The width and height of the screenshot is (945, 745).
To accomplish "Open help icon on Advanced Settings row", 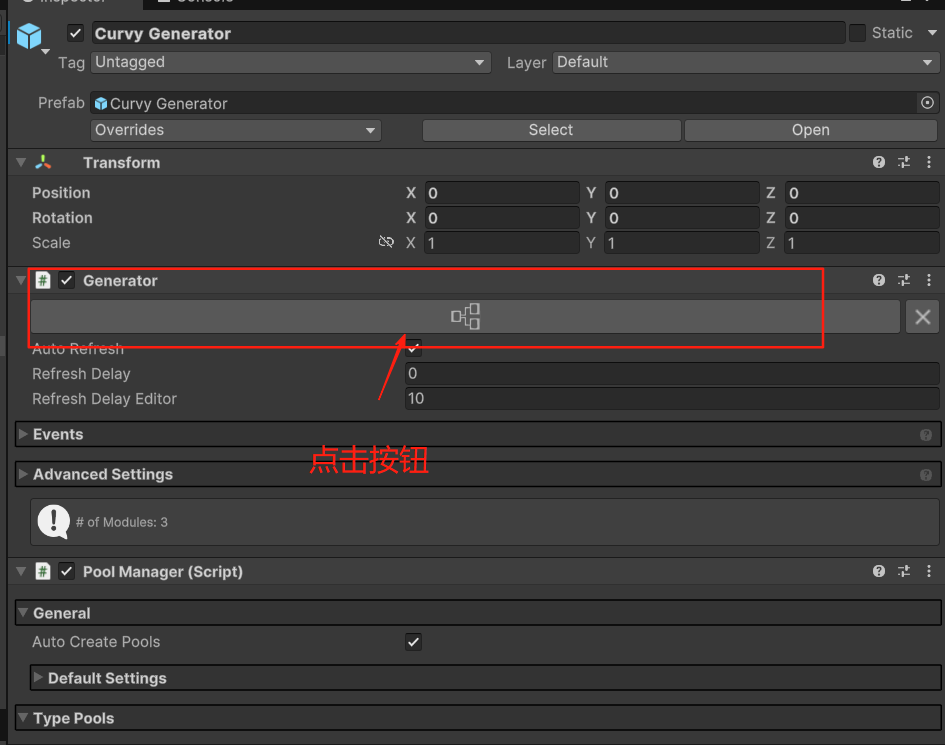I will click(926, 475).
